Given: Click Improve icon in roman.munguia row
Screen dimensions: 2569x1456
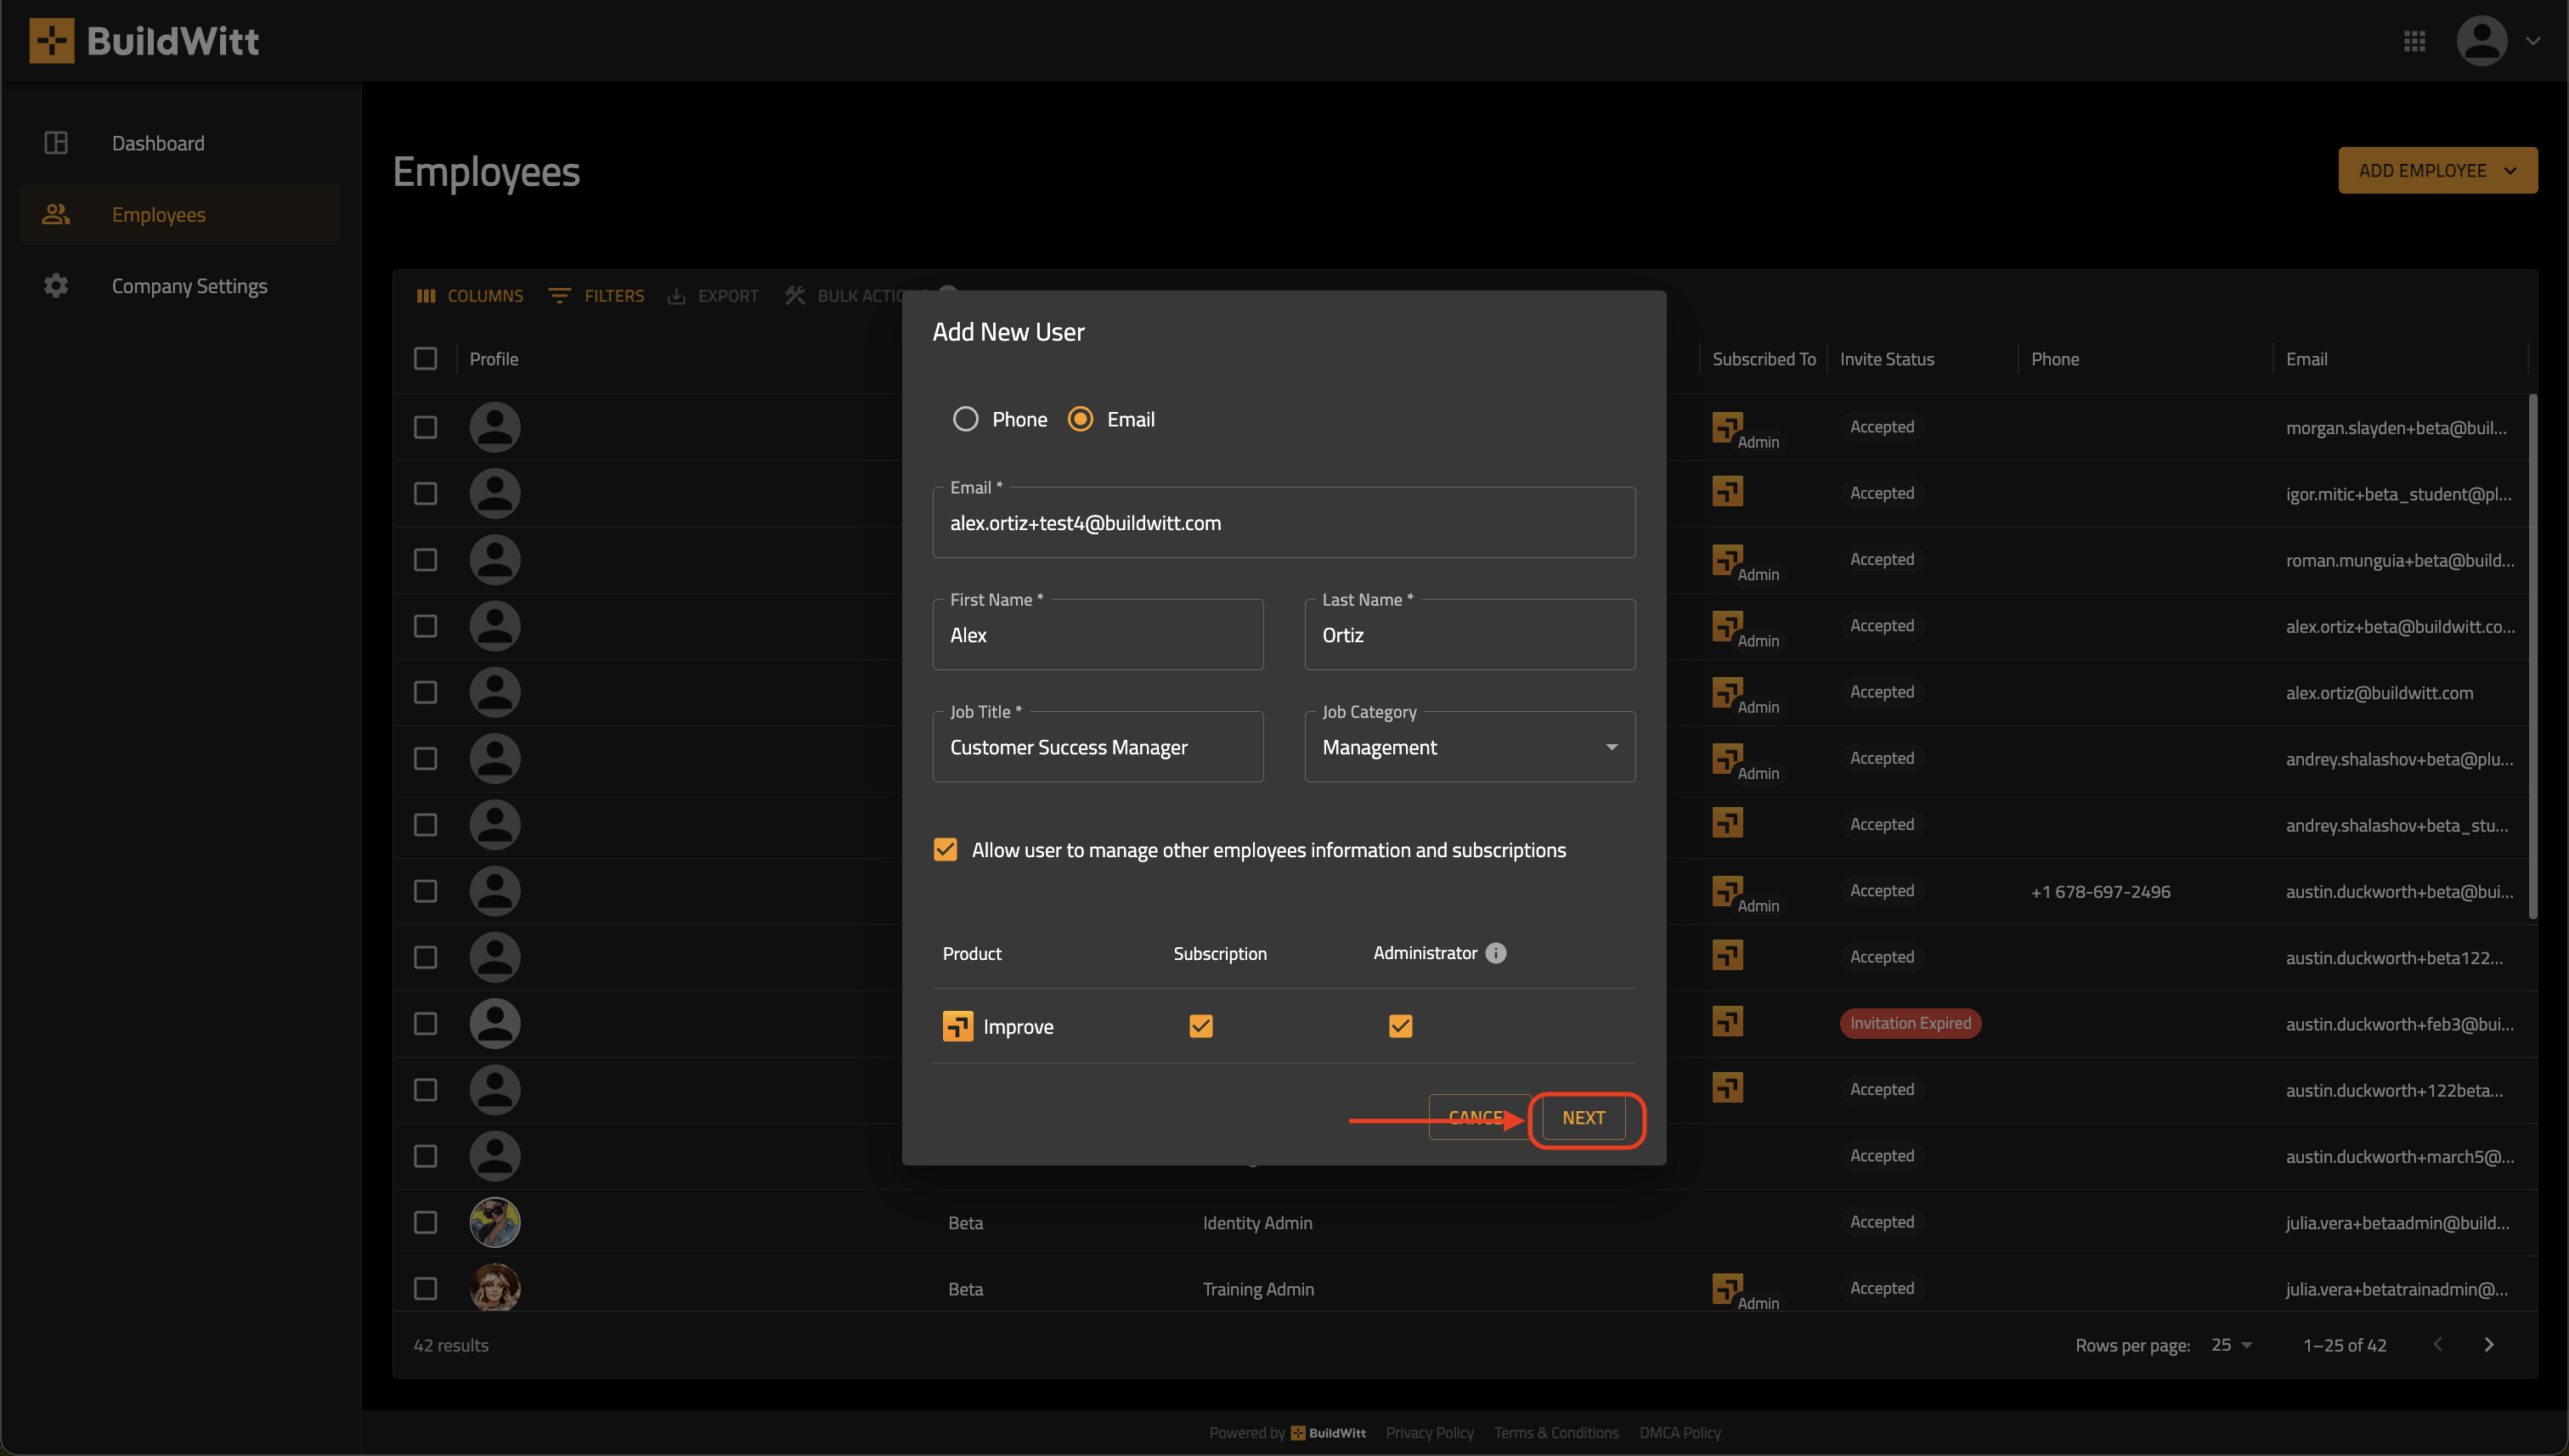Looking at the screenshot, I should point(1727,560).
